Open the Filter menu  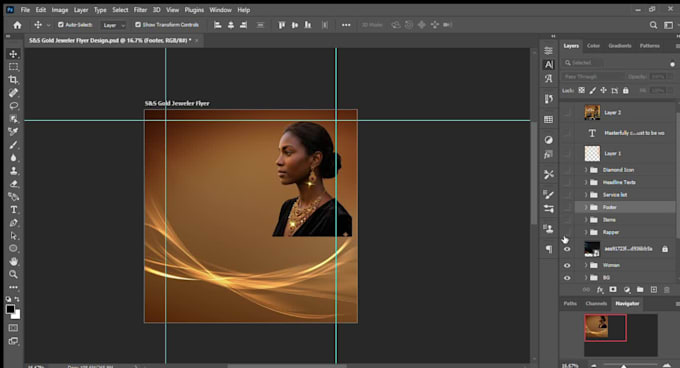[x=140, y=10]
